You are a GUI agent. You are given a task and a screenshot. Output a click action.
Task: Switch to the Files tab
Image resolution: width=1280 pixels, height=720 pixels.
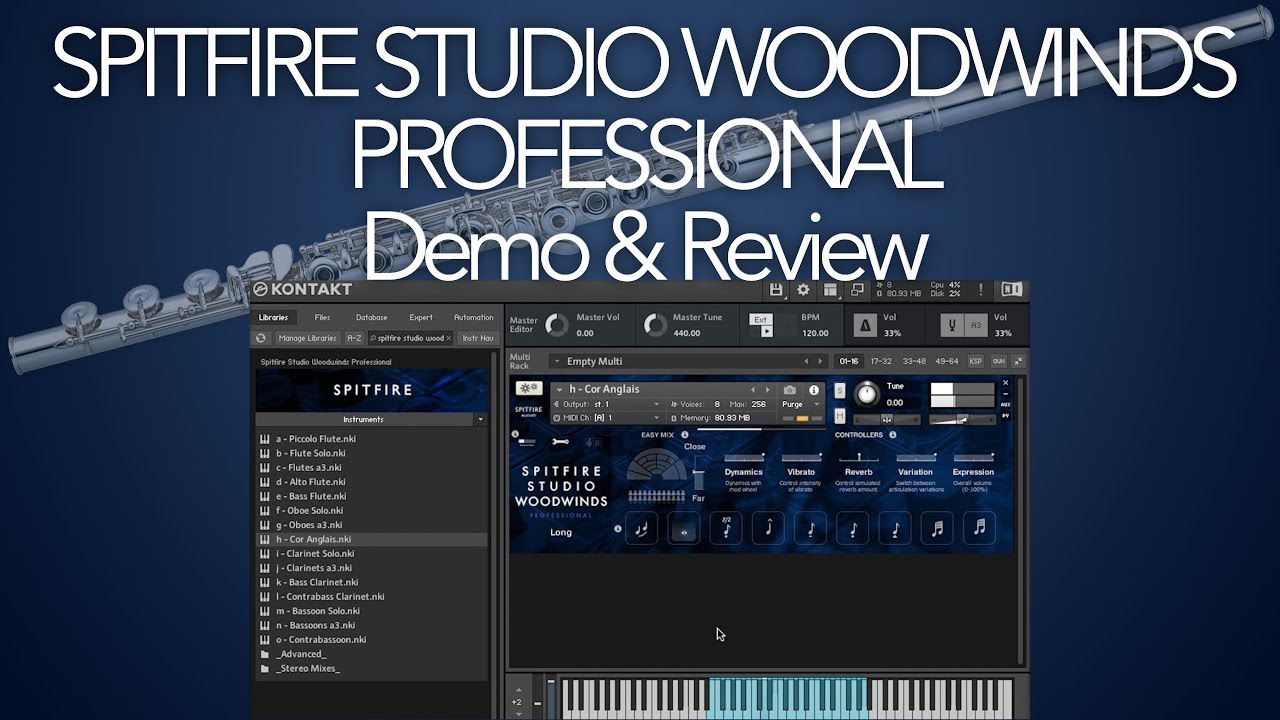click(322, 317)
